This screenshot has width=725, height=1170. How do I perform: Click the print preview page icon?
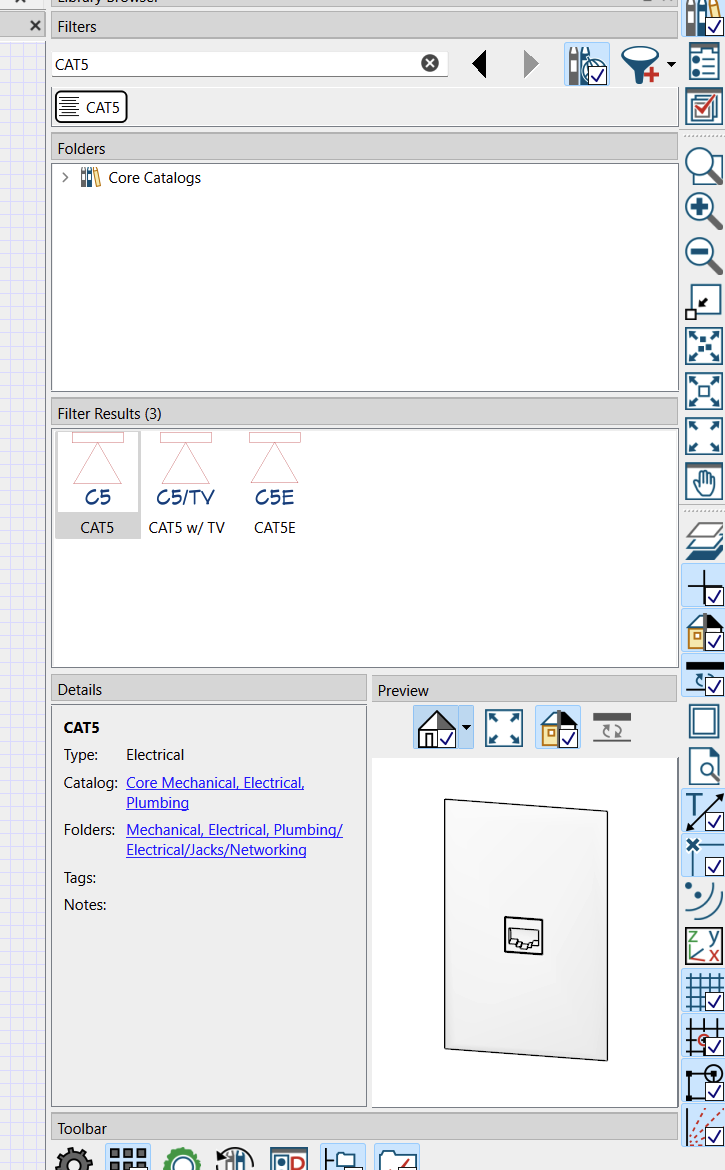click(704, 766)
